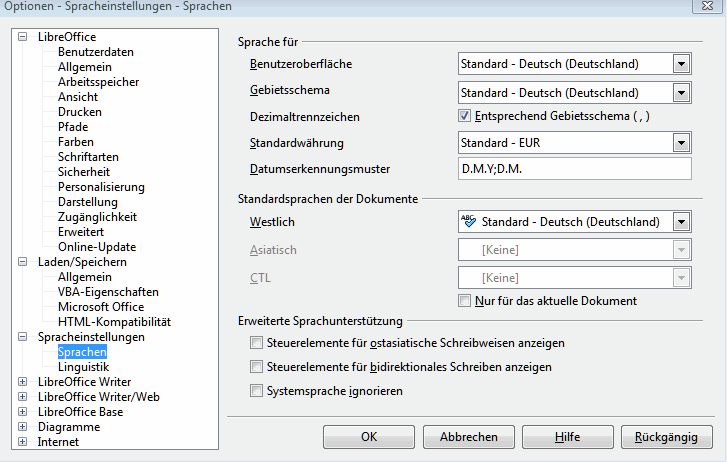The image size is (727, 462).
Task: Select Benutzerdaten in the tree
Action: click(96, 52)
